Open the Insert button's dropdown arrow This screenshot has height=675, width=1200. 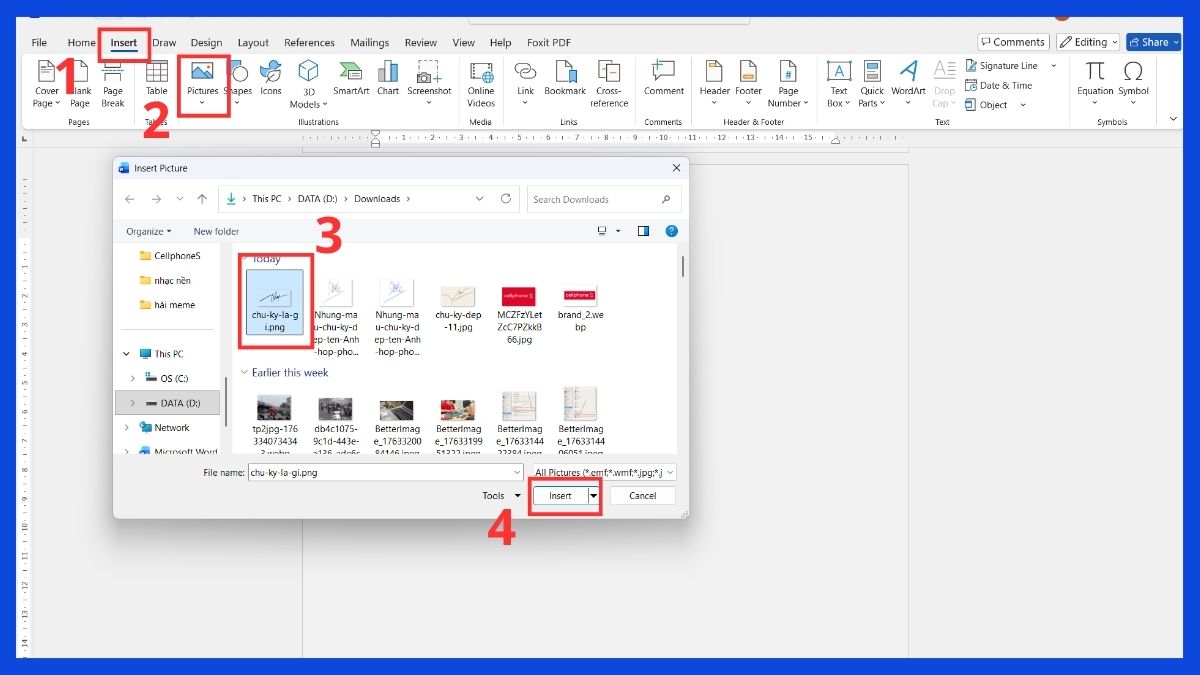coord(593,495)
